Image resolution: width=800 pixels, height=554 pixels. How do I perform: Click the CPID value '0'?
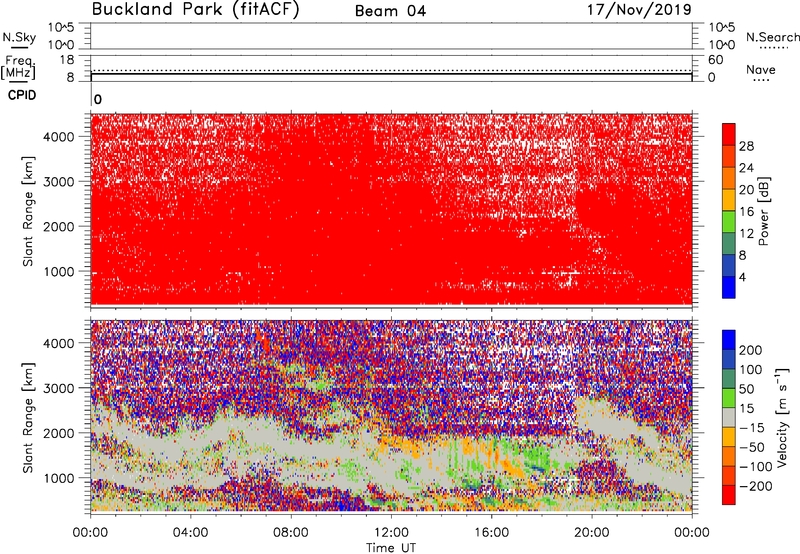[98, 99]
